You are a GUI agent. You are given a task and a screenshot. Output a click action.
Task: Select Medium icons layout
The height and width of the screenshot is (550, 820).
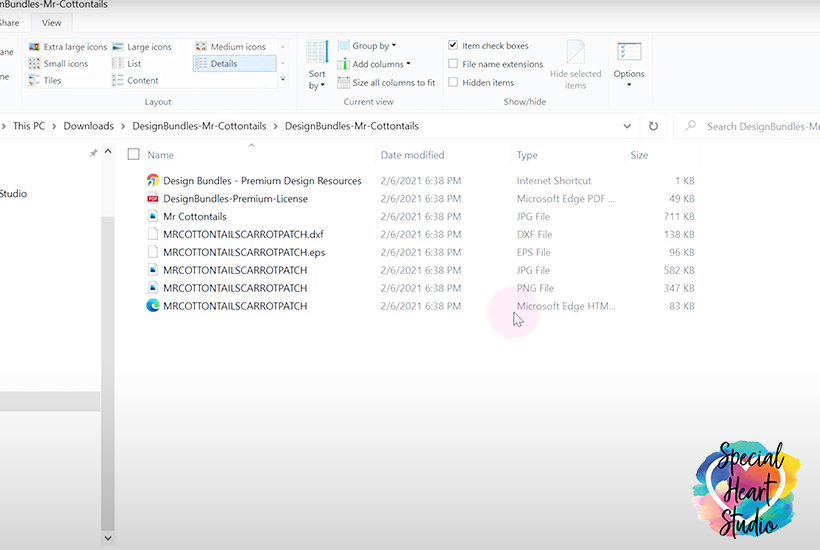tap(231, 47)
